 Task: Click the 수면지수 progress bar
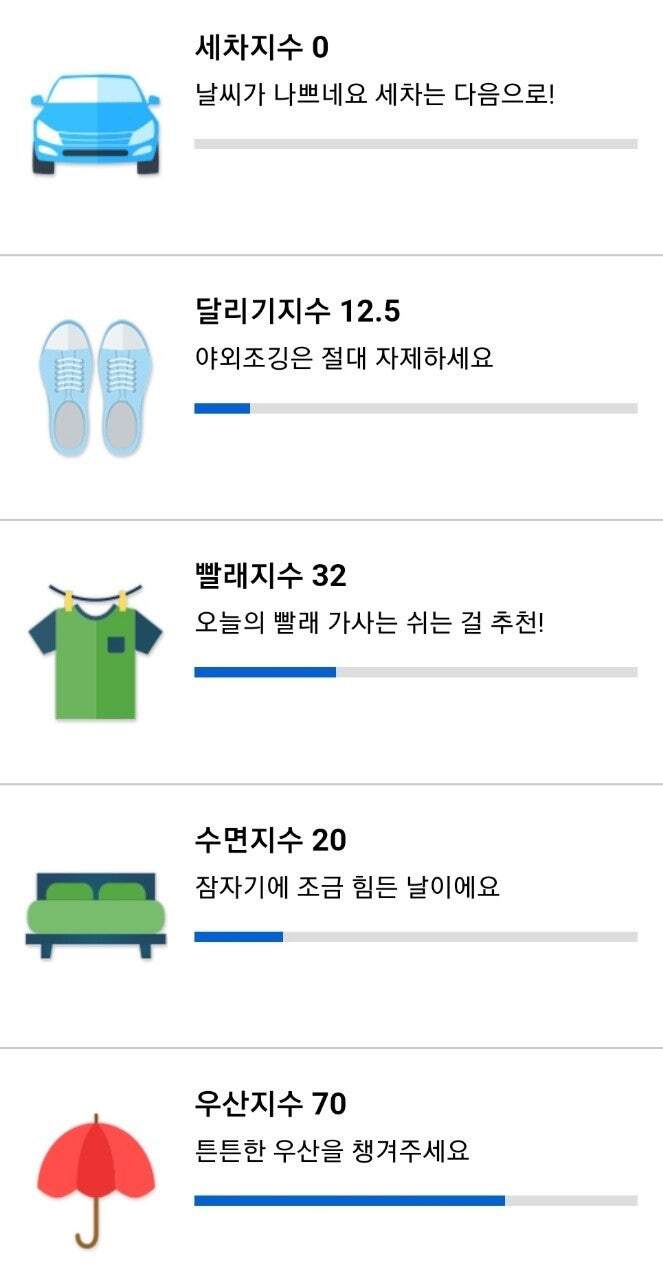point(415,937)
